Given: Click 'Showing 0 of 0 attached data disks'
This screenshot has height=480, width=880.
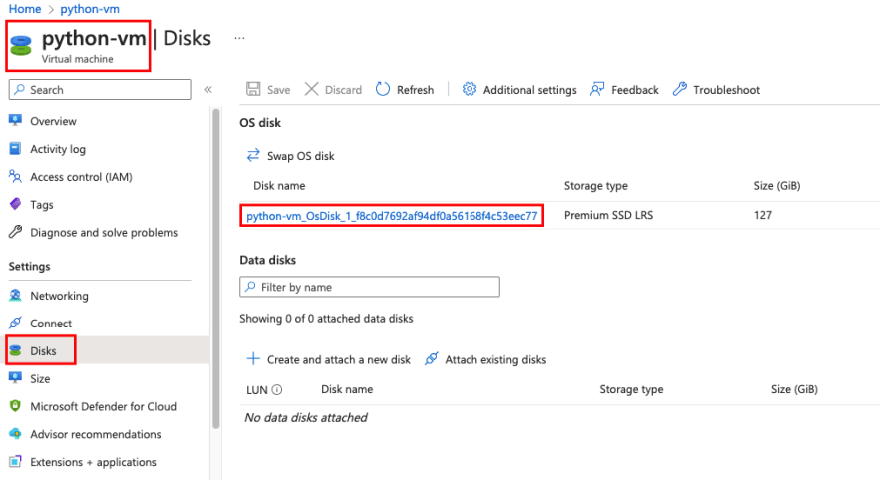Looking at the screenshot, I should 326,319.
